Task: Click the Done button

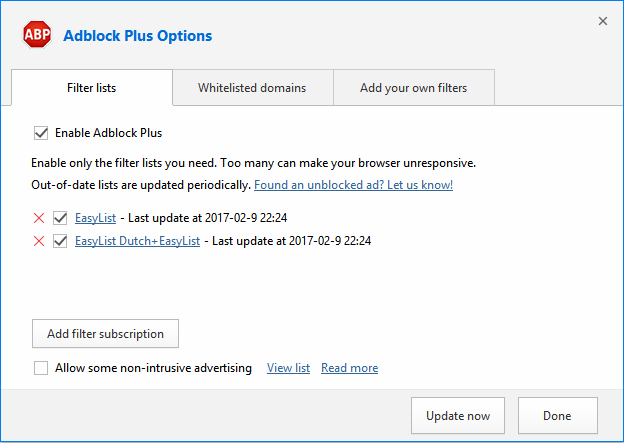Action: click(558, 416)
